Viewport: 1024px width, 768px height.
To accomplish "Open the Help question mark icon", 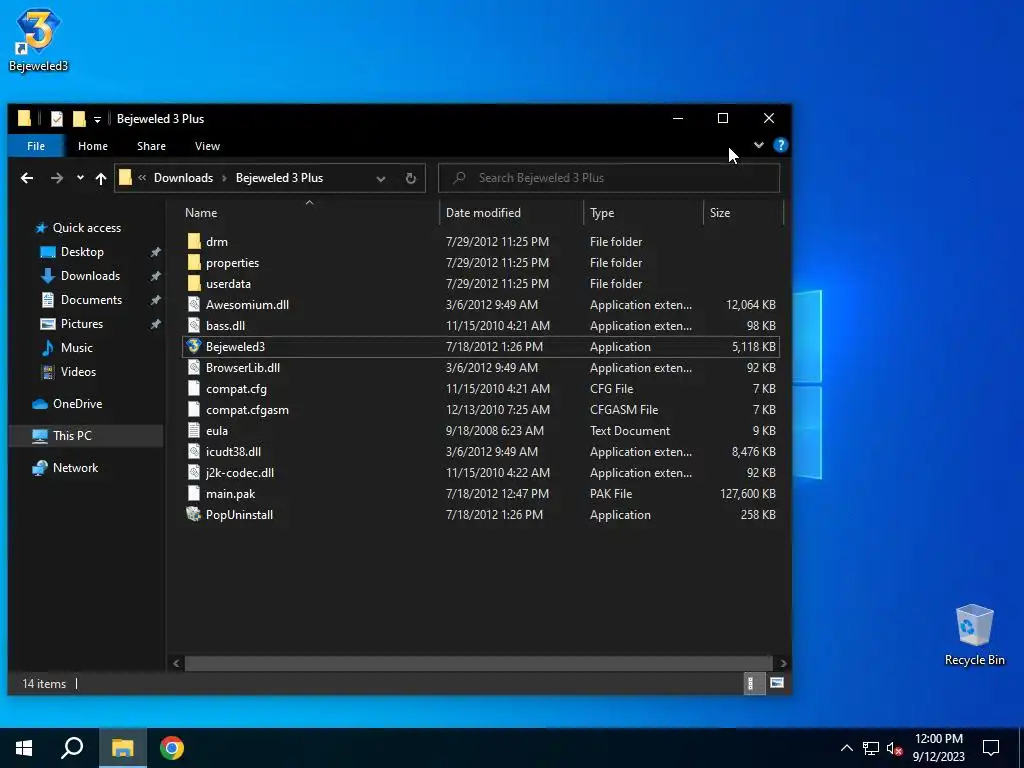I will click(x=780, y=145).
